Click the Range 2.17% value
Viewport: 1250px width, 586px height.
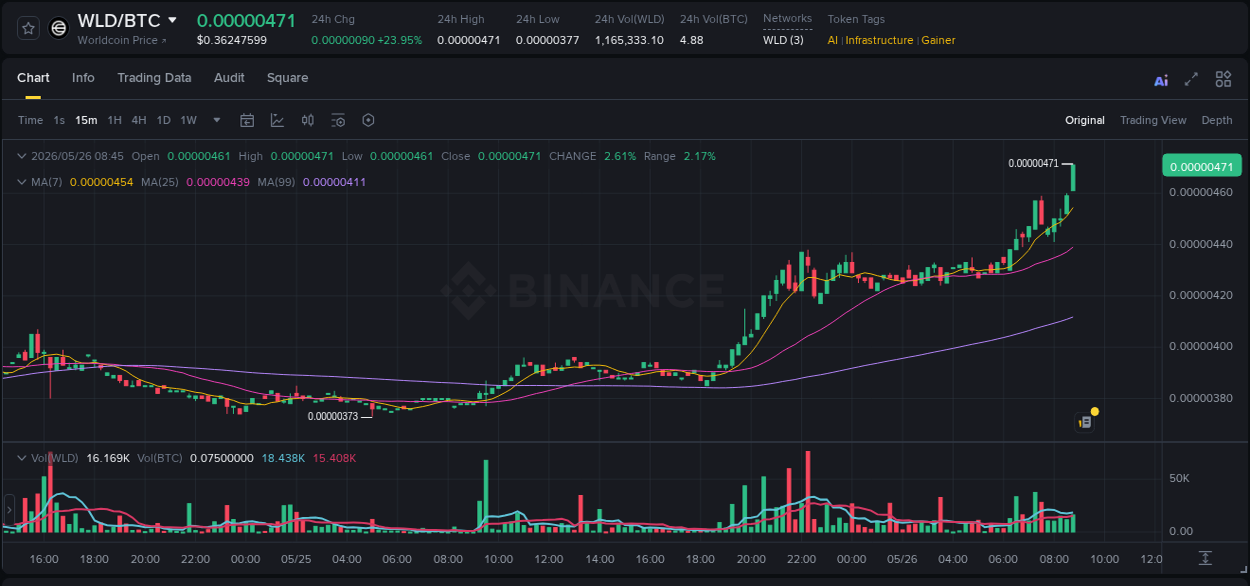coord(699,156)
